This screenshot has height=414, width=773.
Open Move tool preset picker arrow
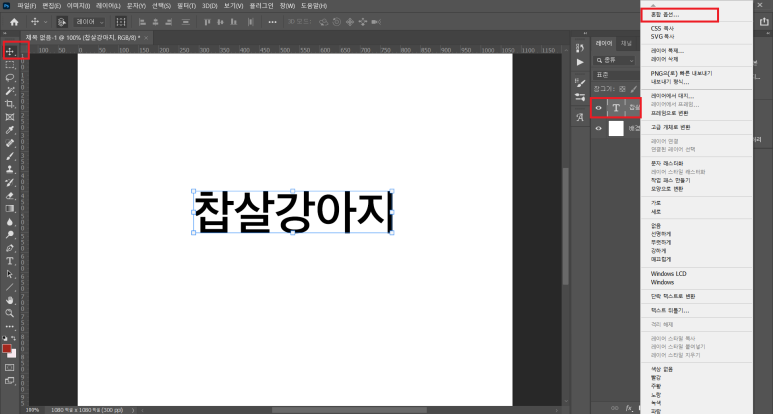point(45,22)
